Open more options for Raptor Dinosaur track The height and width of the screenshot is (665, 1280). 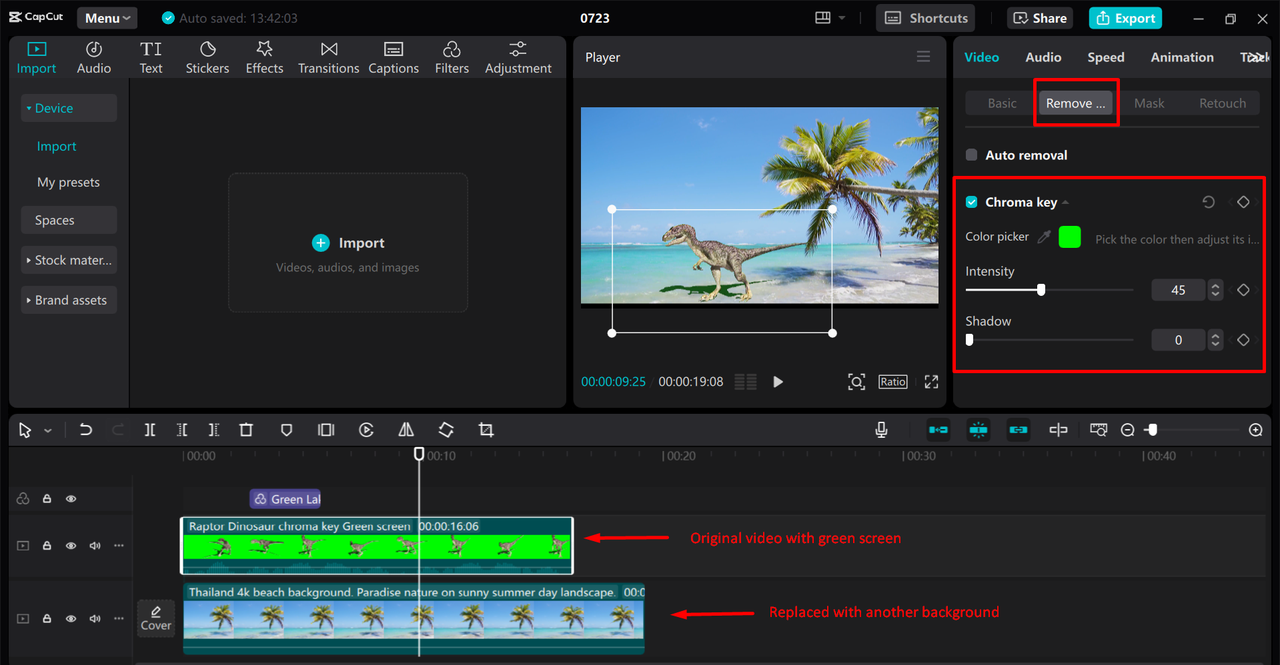click(119, 546)
